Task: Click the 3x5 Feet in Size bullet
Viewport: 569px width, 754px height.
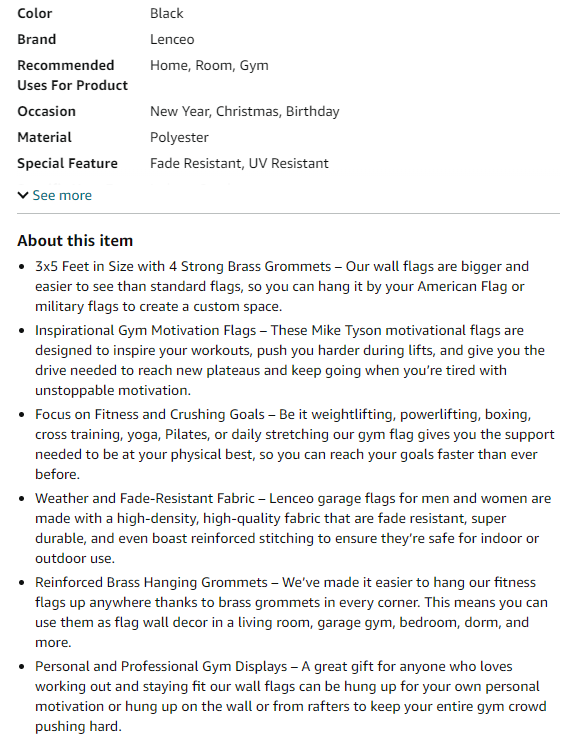Action: (x=282, y=286)
